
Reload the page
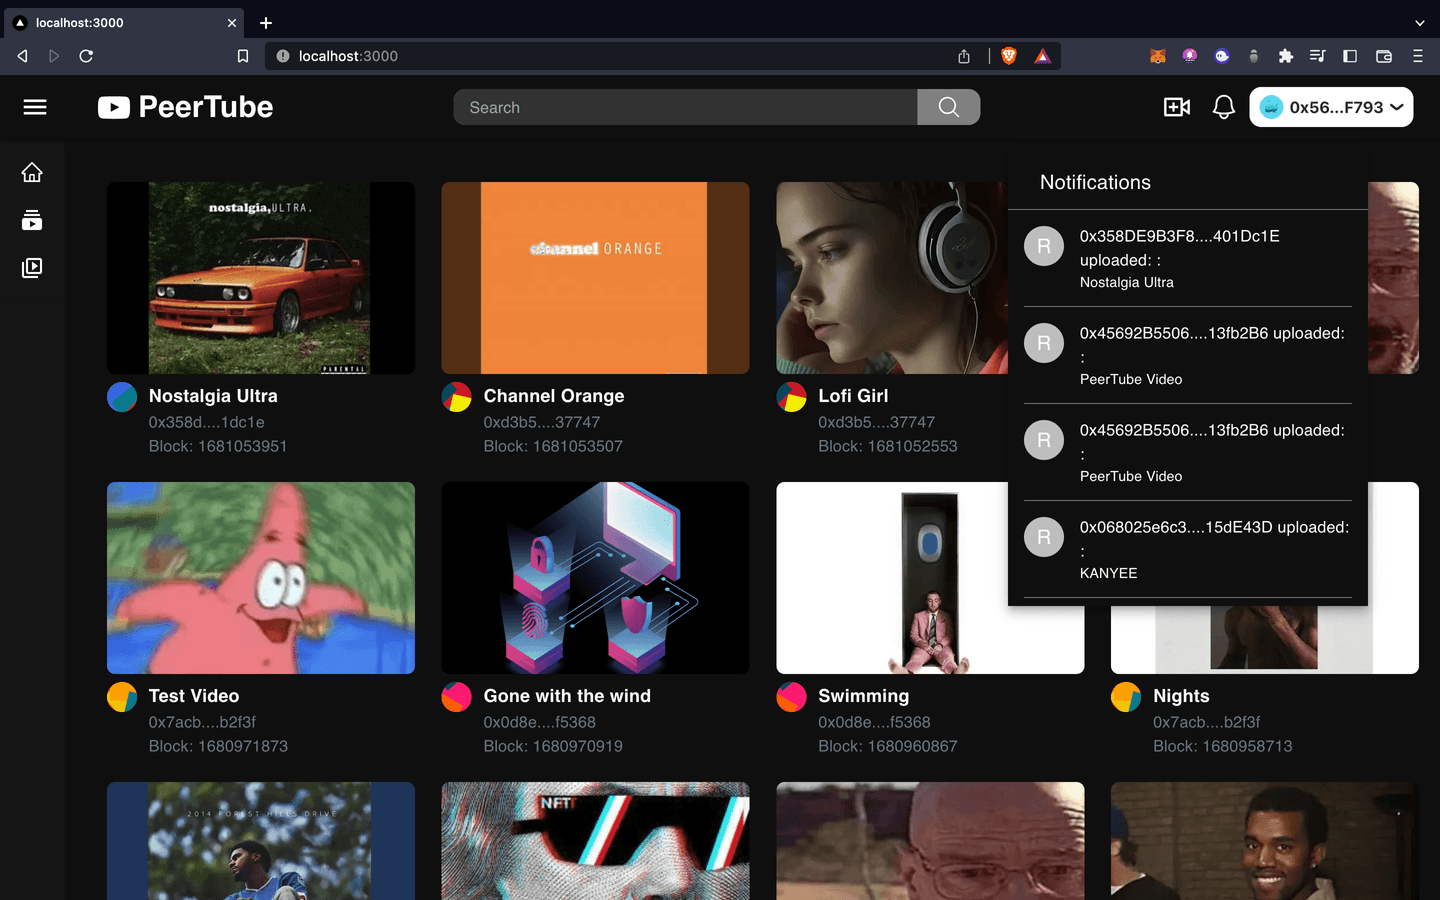[x=86, y=56]
